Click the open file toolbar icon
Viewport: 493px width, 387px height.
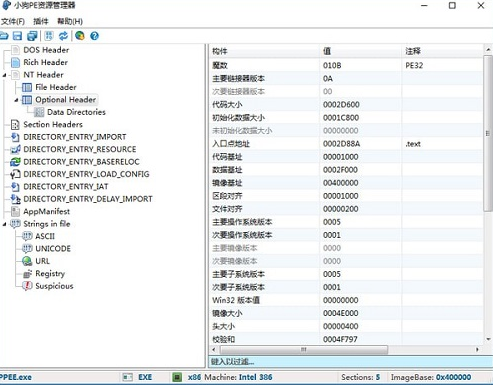(3, 36)
